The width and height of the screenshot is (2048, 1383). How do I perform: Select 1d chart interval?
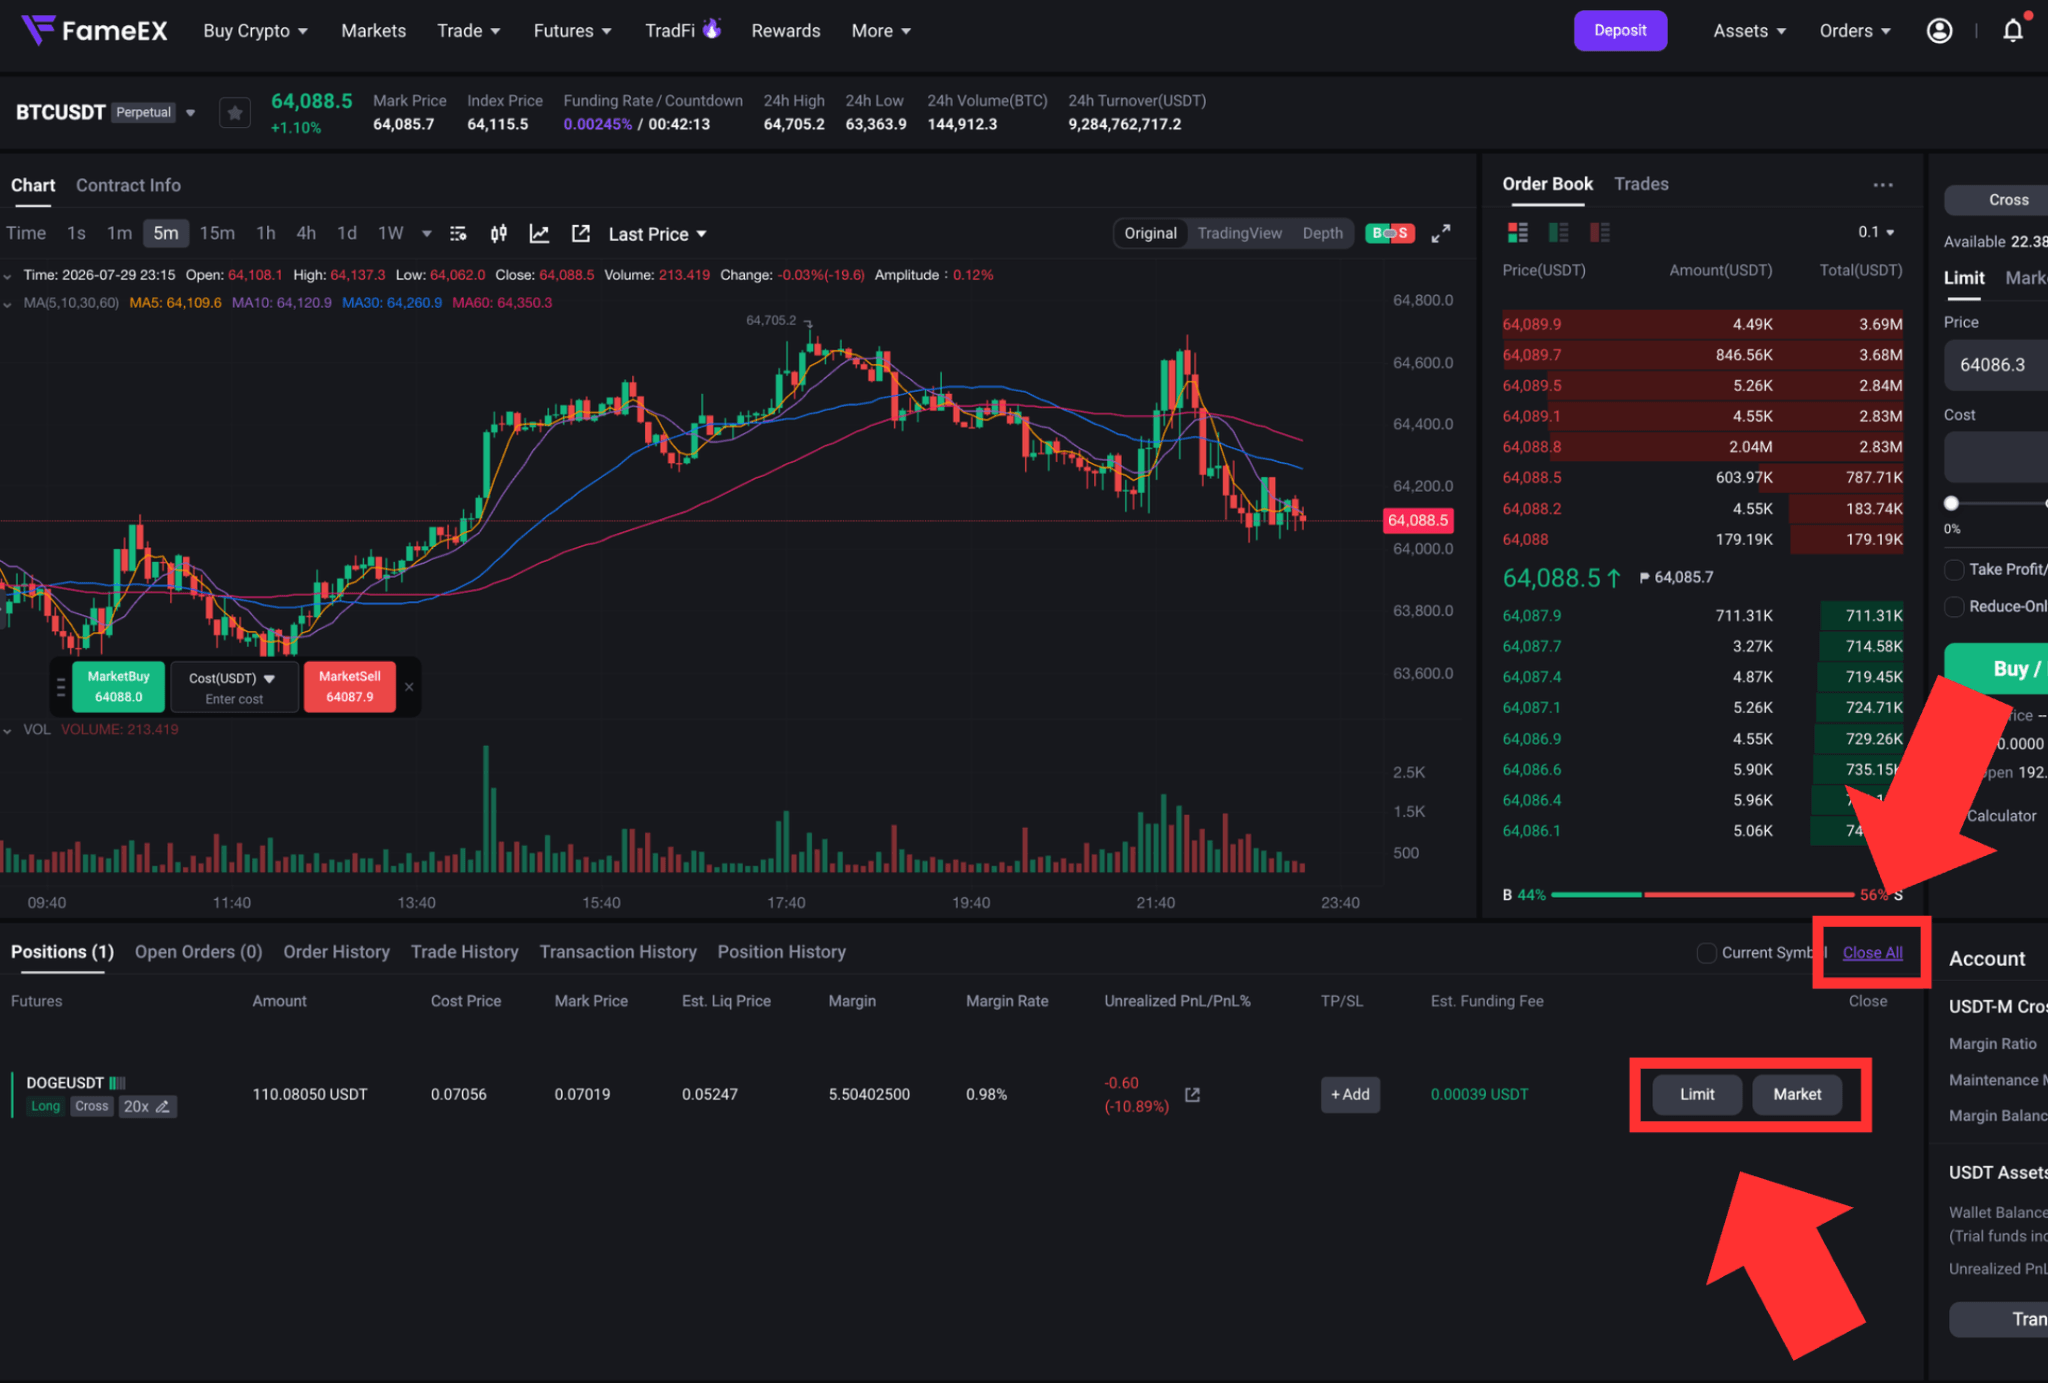pyautogui.click(x=347, y=233)
